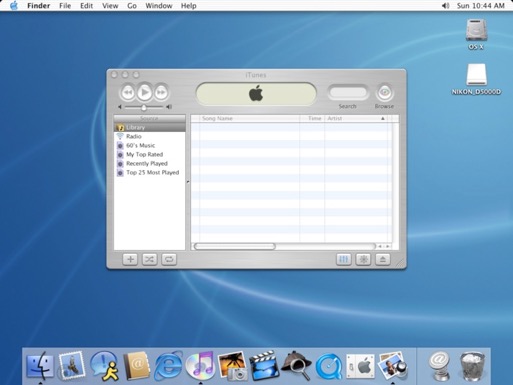Click the Apple logo status display
This screenshot has height=385, width=513.
(x=256, y=93)
